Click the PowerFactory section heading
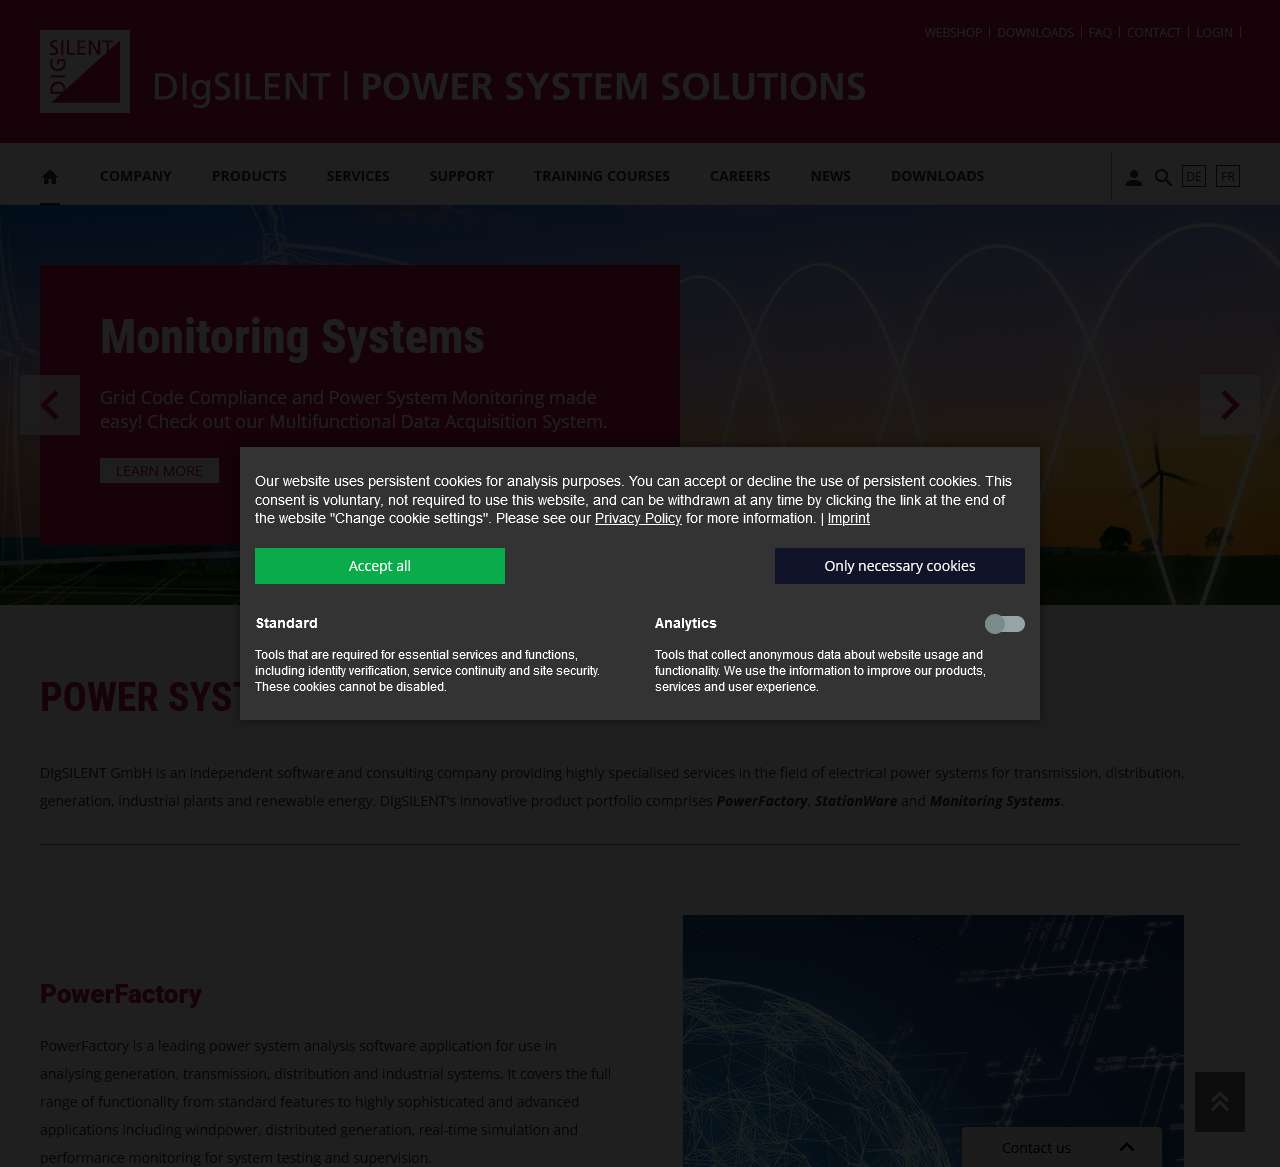Viewport: 1280px width, 1167px height. click(x=121, y=994)
